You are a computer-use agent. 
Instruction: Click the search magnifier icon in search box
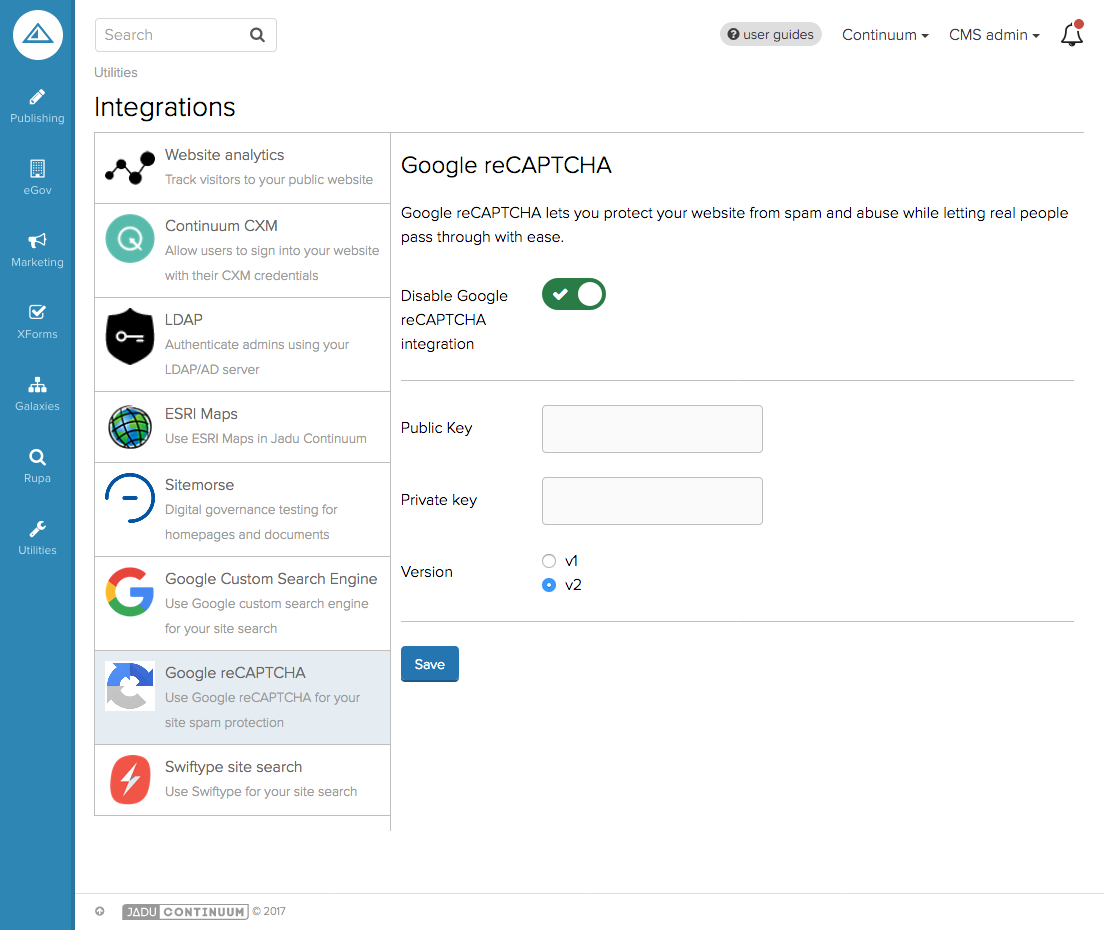pyautogui.click(x=258, y=34)
